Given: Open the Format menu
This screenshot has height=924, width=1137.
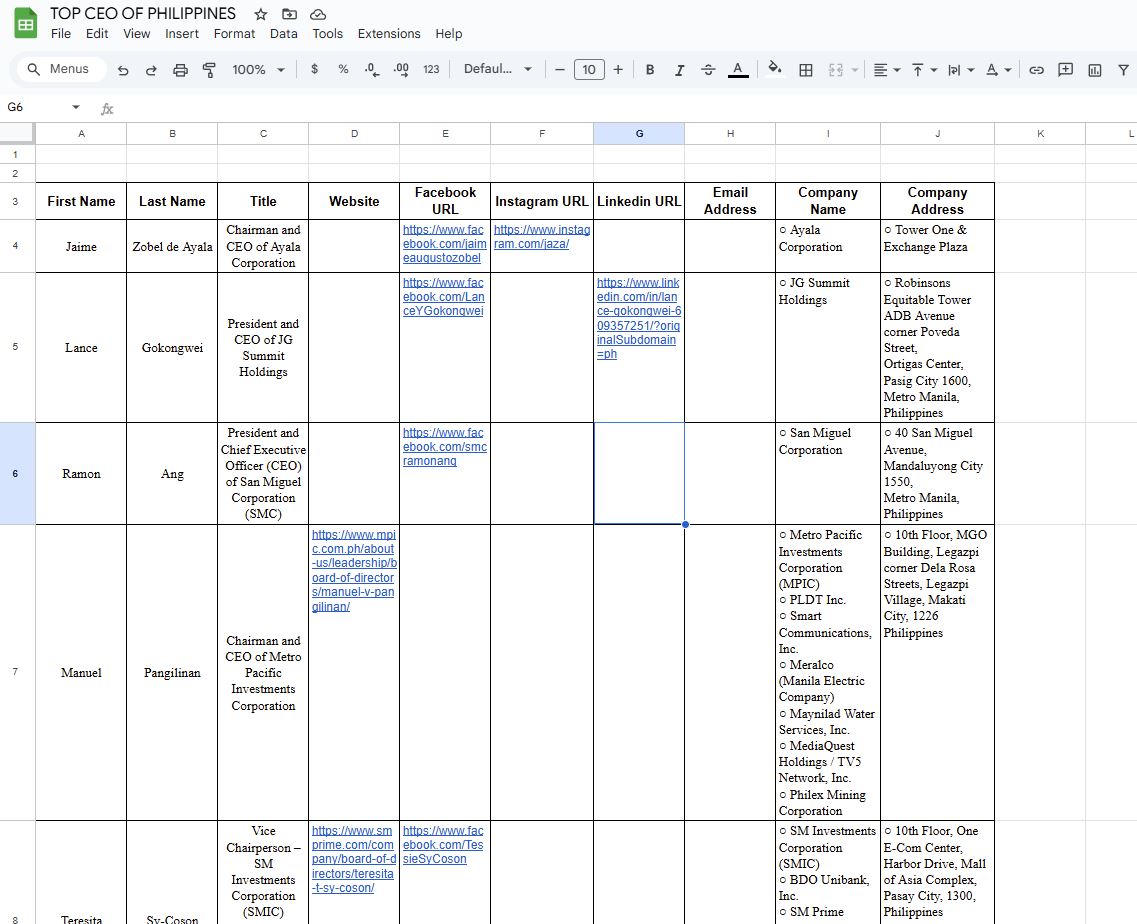Looking at the screenshot, I should click(x=234, y=34).
